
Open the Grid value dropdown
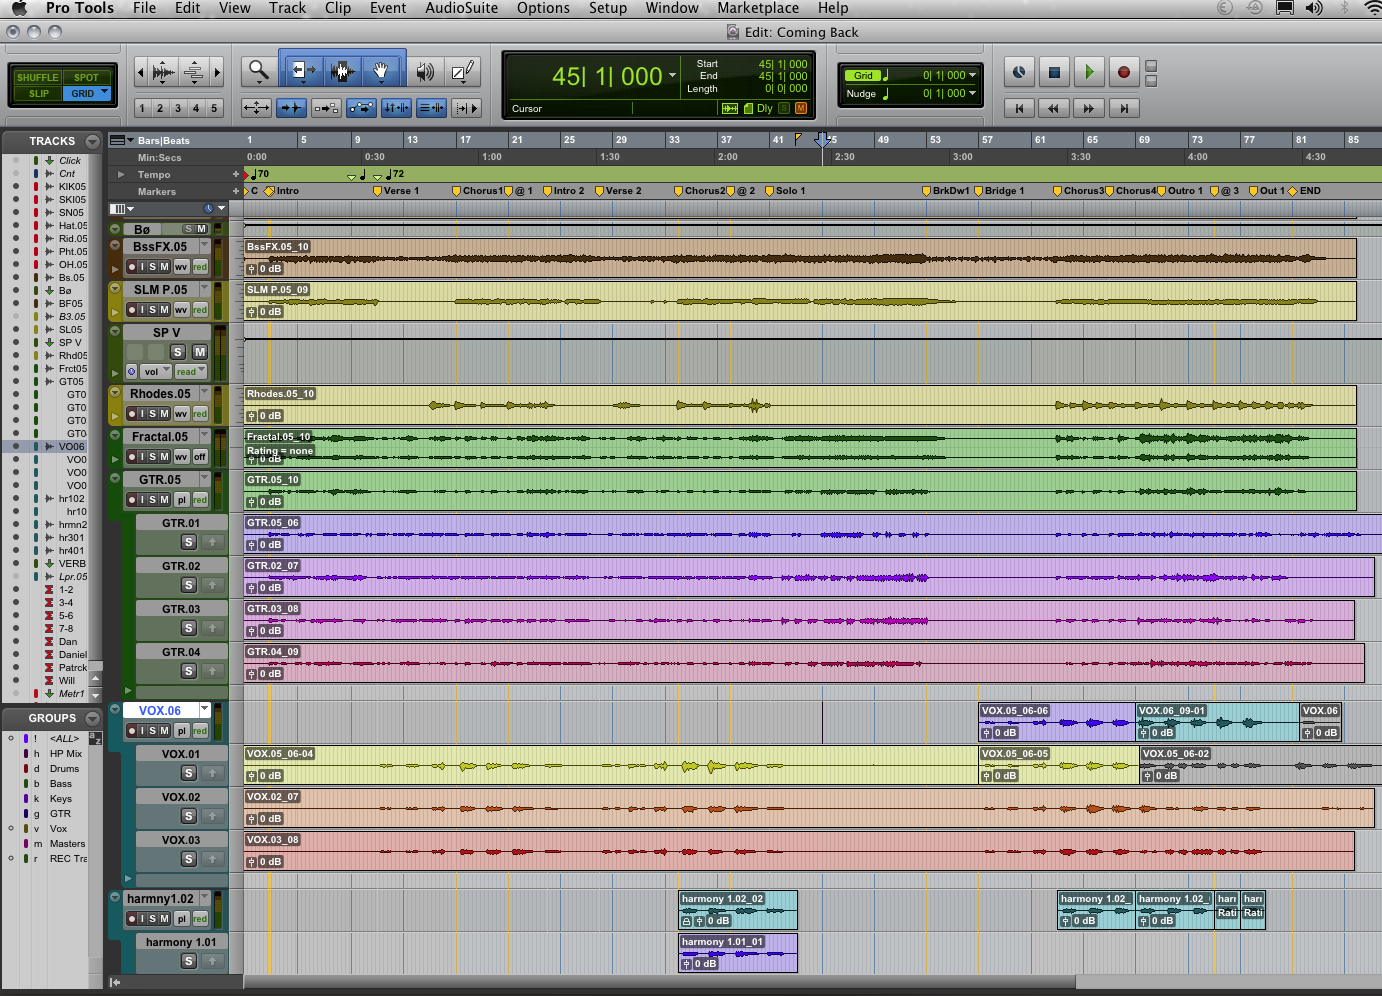tap(972, 75)
